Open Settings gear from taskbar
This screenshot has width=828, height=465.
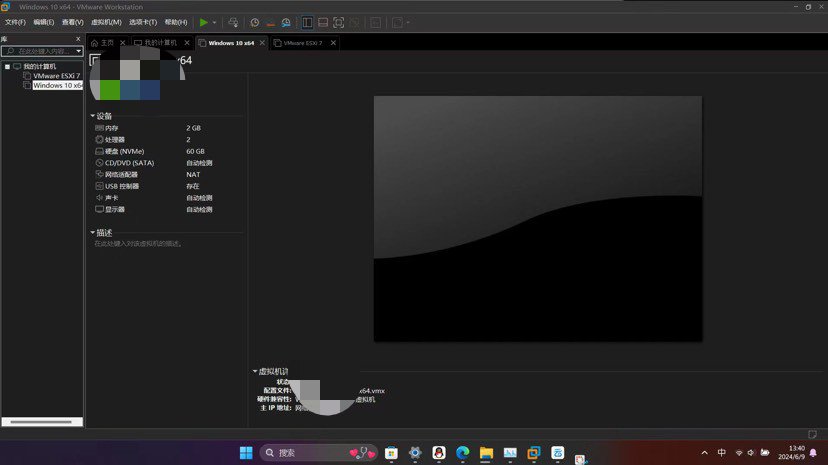pos(415,453)
